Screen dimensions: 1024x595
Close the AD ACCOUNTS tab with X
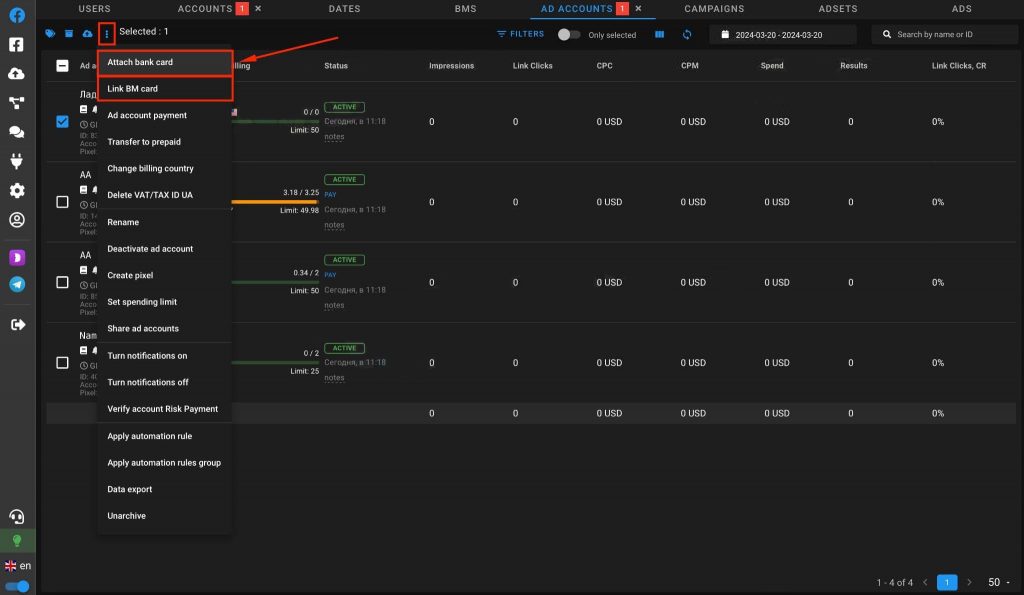tap(638, 8)
